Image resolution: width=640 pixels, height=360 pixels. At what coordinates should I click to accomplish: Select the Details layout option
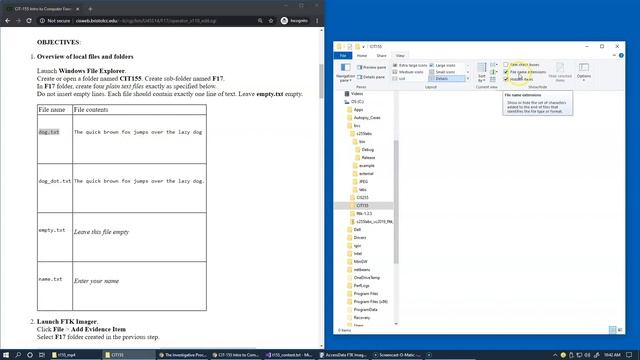[x=447, y=78]
